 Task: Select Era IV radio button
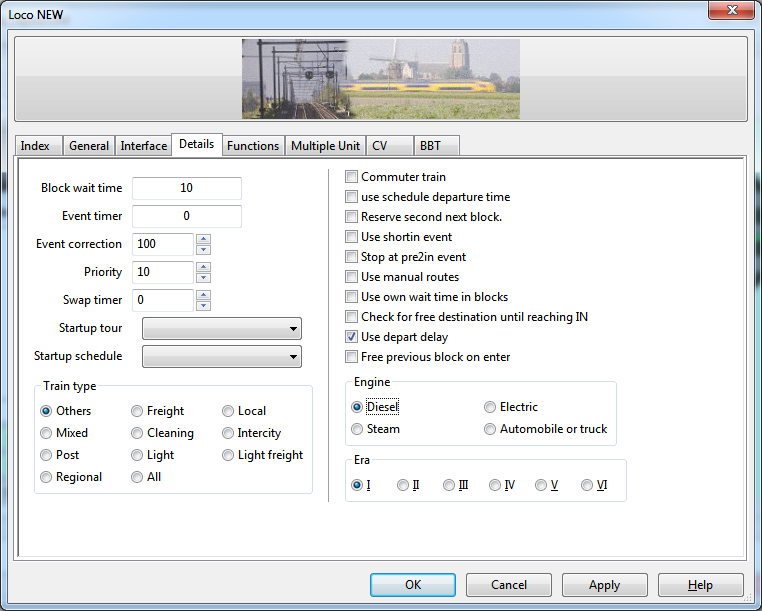pos(495,485)
